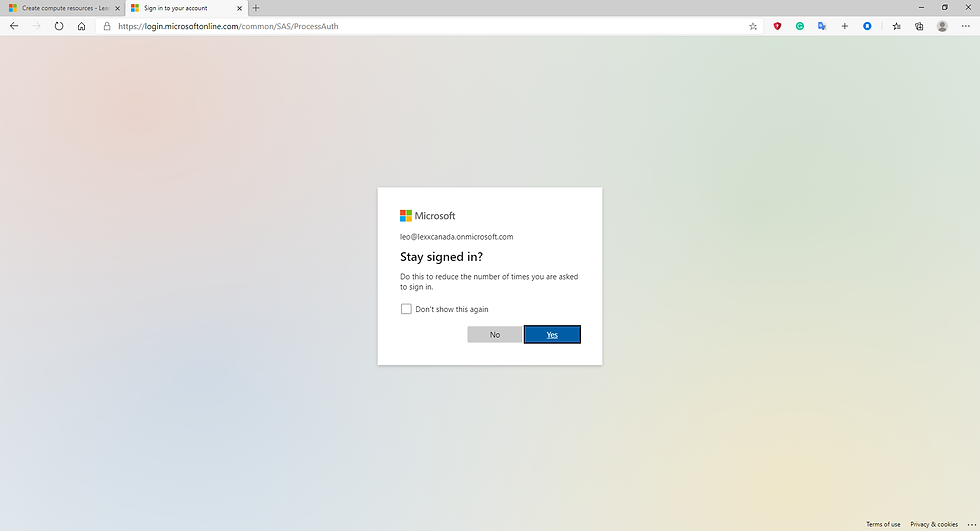Minimize the browser window
Viewport: 980px width, 531px height.
(921, 7)
